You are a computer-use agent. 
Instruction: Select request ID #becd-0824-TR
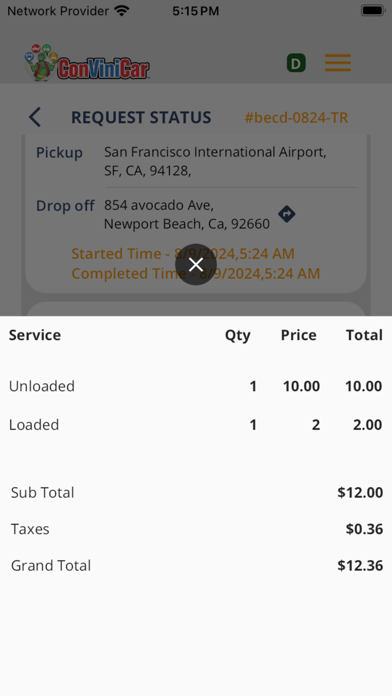(x=296, y=118)
